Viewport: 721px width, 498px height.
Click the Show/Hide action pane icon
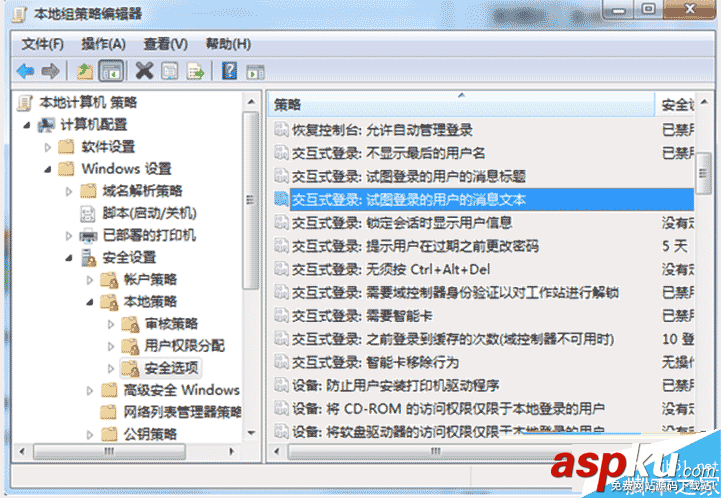coord(255,72)
